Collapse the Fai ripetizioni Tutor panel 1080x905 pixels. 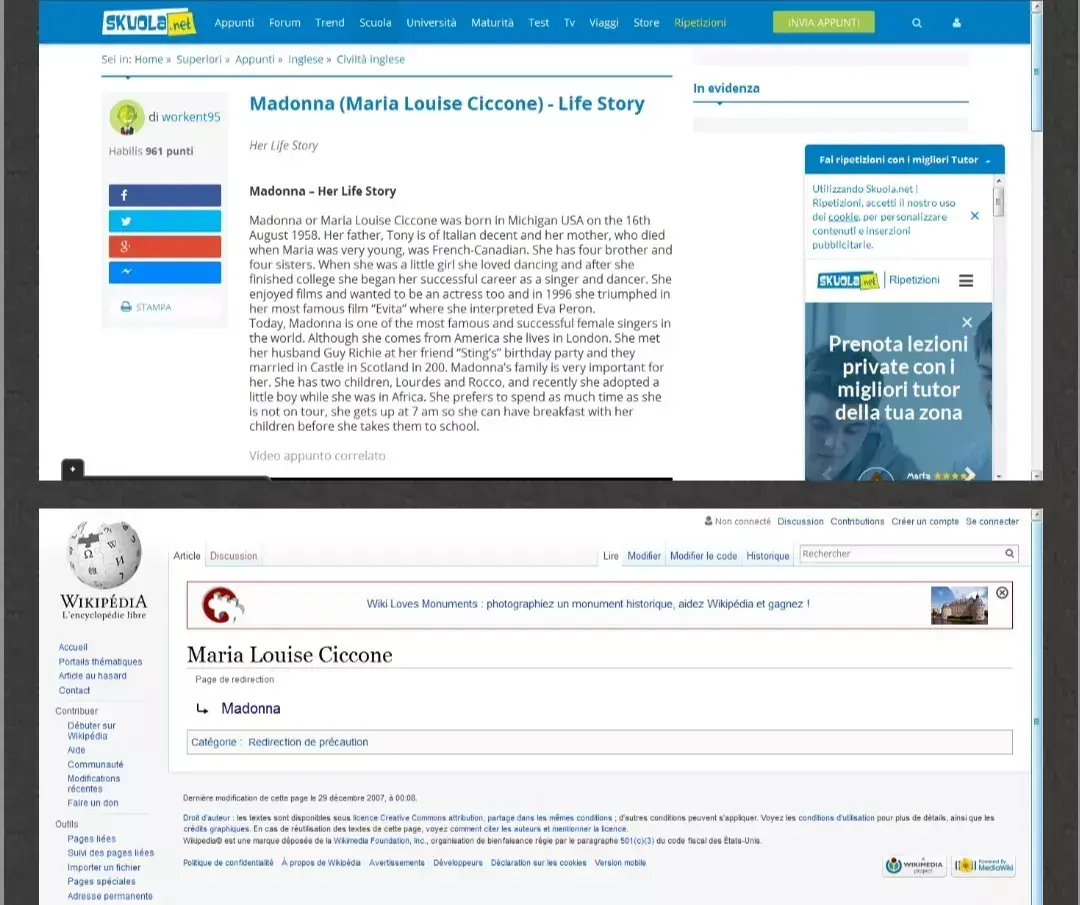[x=988, y=160]
